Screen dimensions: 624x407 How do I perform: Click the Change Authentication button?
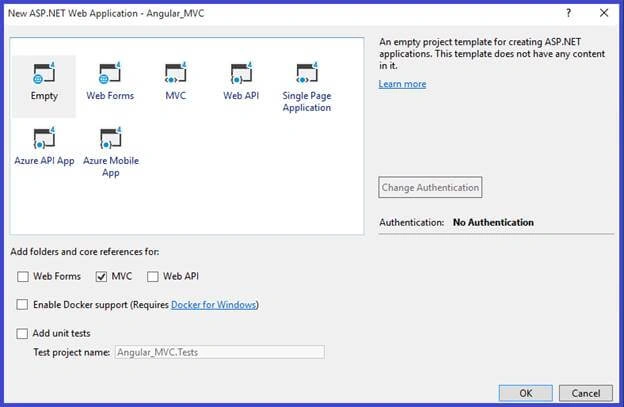coord(430,187)
